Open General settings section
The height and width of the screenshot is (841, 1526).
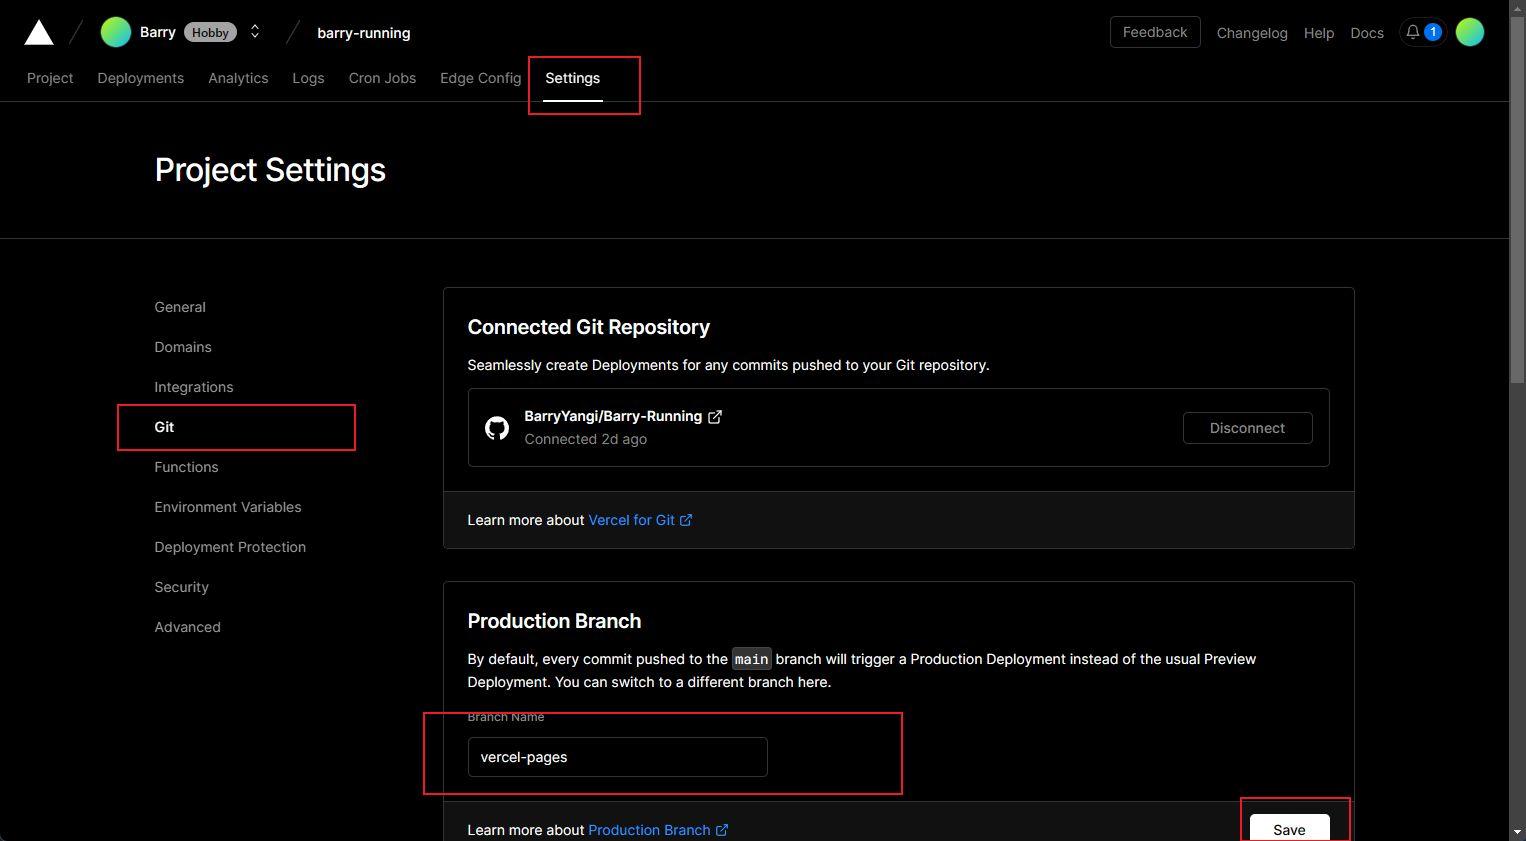click(x=180, y=307)
